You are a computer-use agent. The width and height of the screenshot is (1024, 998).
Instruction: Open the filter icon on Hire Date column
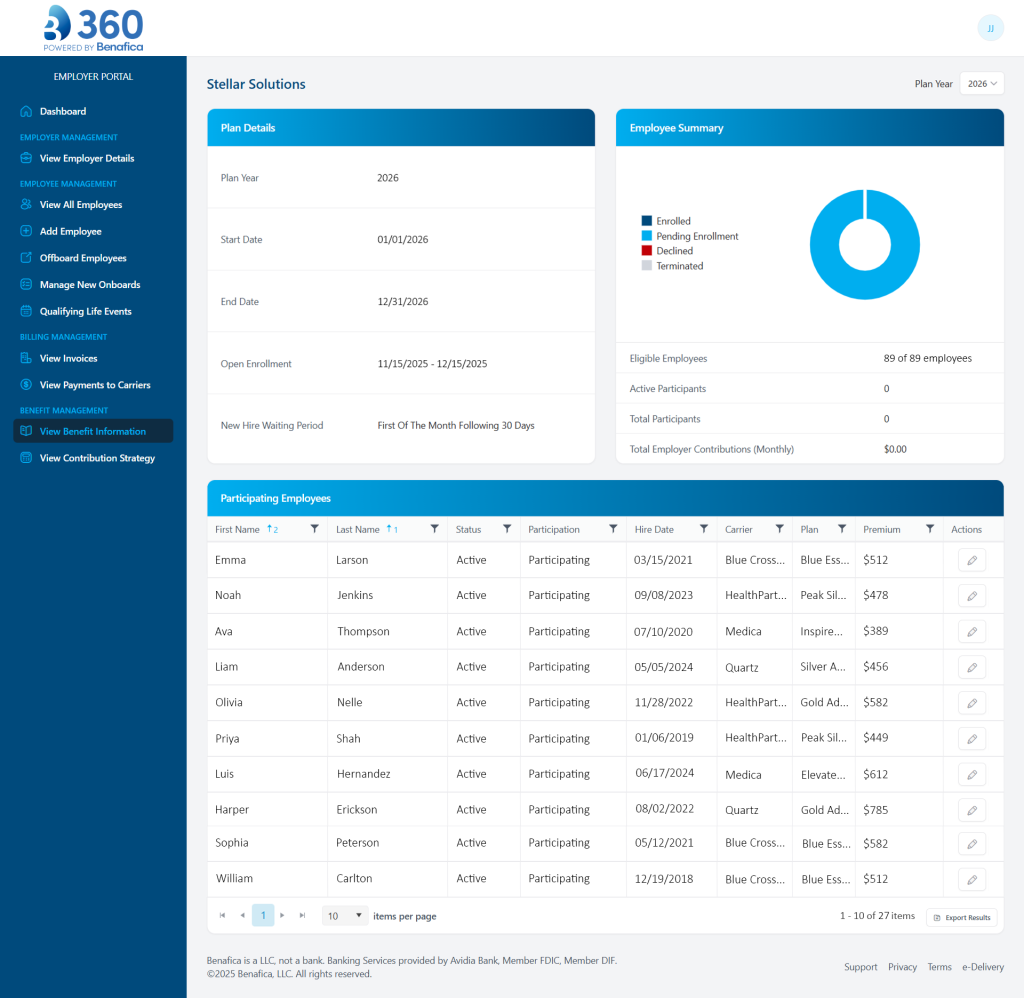click(703, 529)
